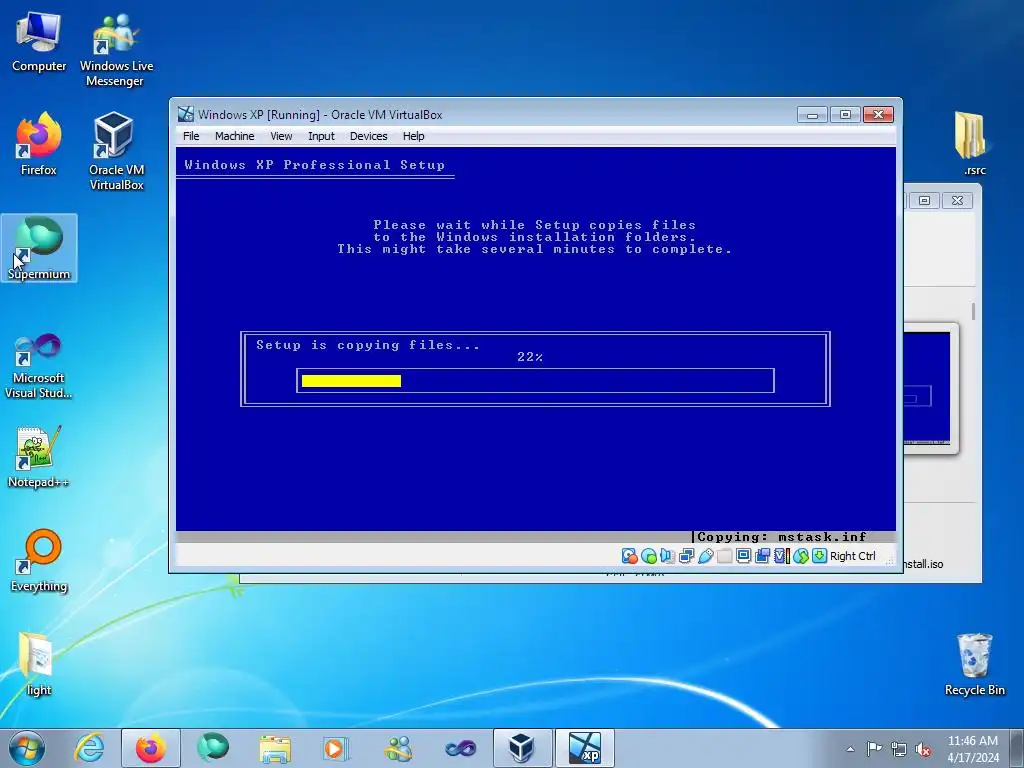Screen dimensions: 1024x768
Task: Open the Input menu
Action: tap(321, 136)
